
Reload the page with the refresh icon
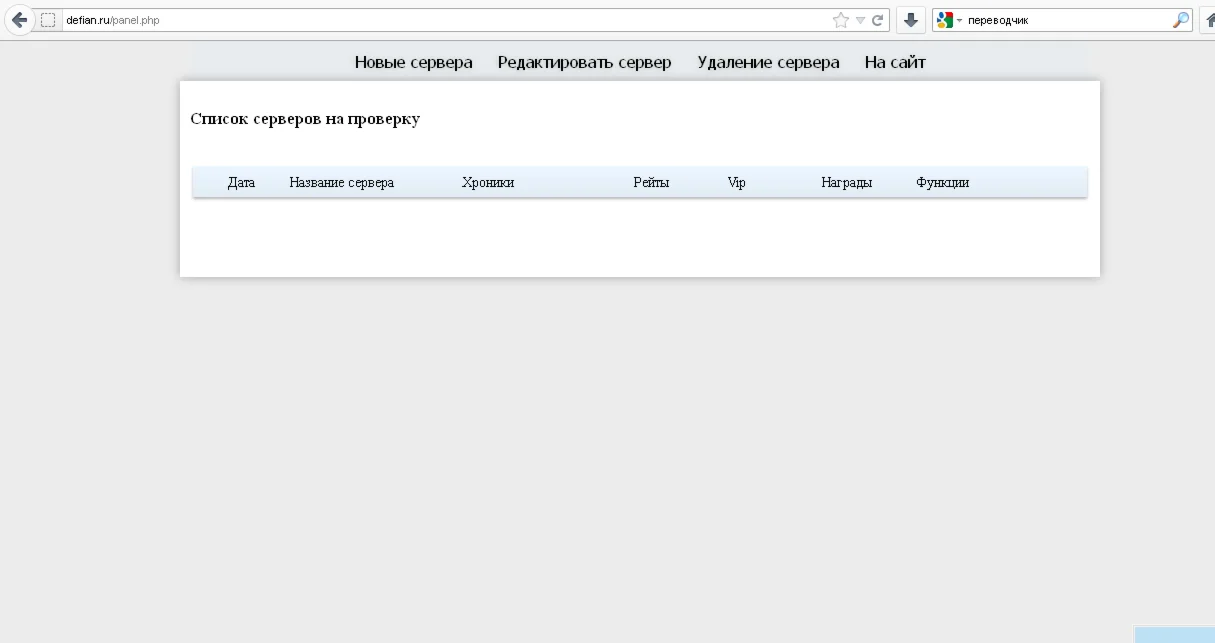[x=877, y=20]
